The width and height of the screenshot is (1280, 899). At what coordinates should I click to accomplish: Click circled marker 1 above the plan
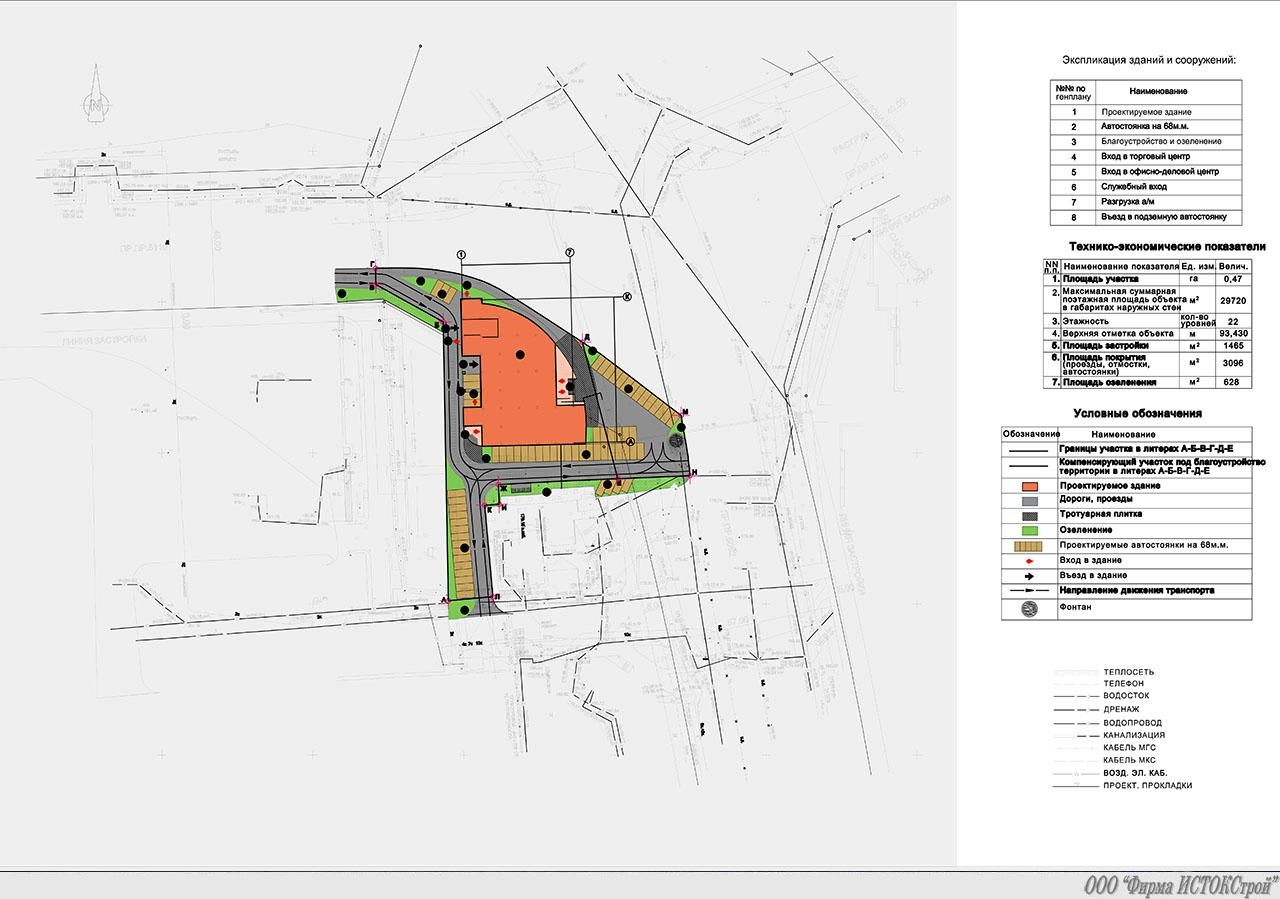click(x=462, y=255)
